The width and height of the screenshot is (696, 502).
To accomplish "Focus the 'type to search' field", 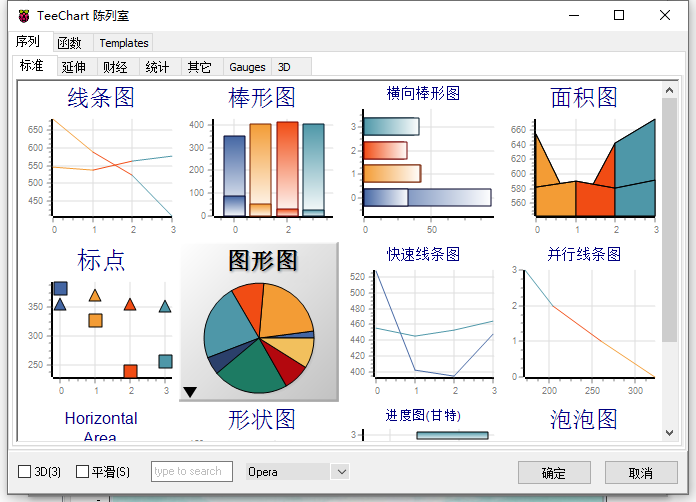I will coord(192,471).
